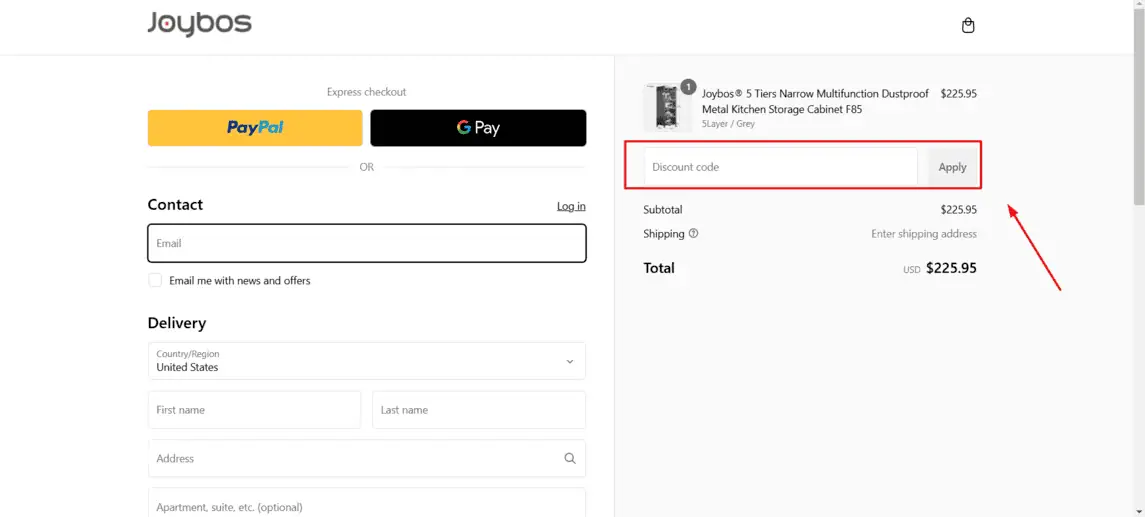Click the 5Layer / Grey variant text

[x=728, y=124]
